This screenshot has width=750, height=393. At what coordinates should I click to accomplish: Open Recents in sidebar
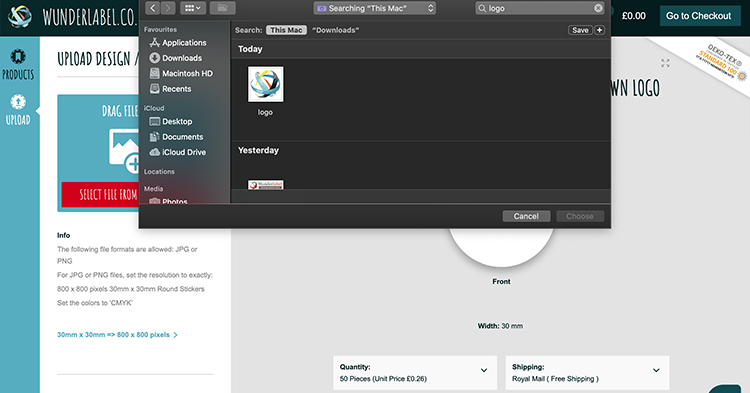[x=170, y=88]
